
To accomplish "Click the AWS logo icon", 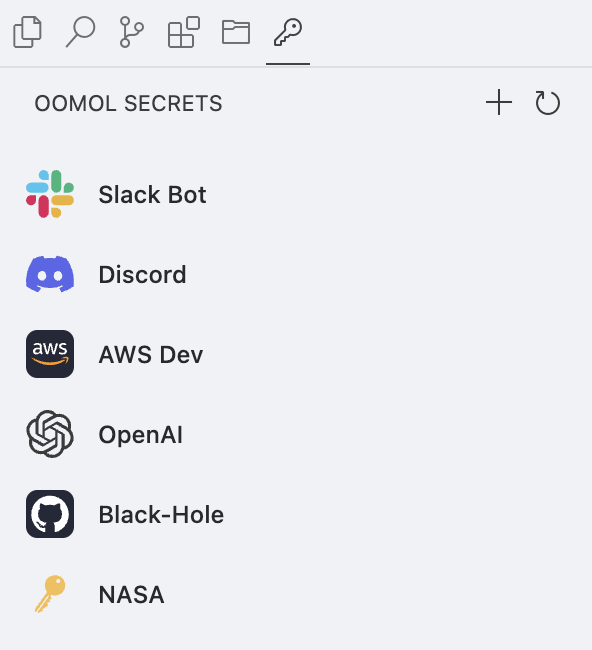I will (x=50, y=354).
